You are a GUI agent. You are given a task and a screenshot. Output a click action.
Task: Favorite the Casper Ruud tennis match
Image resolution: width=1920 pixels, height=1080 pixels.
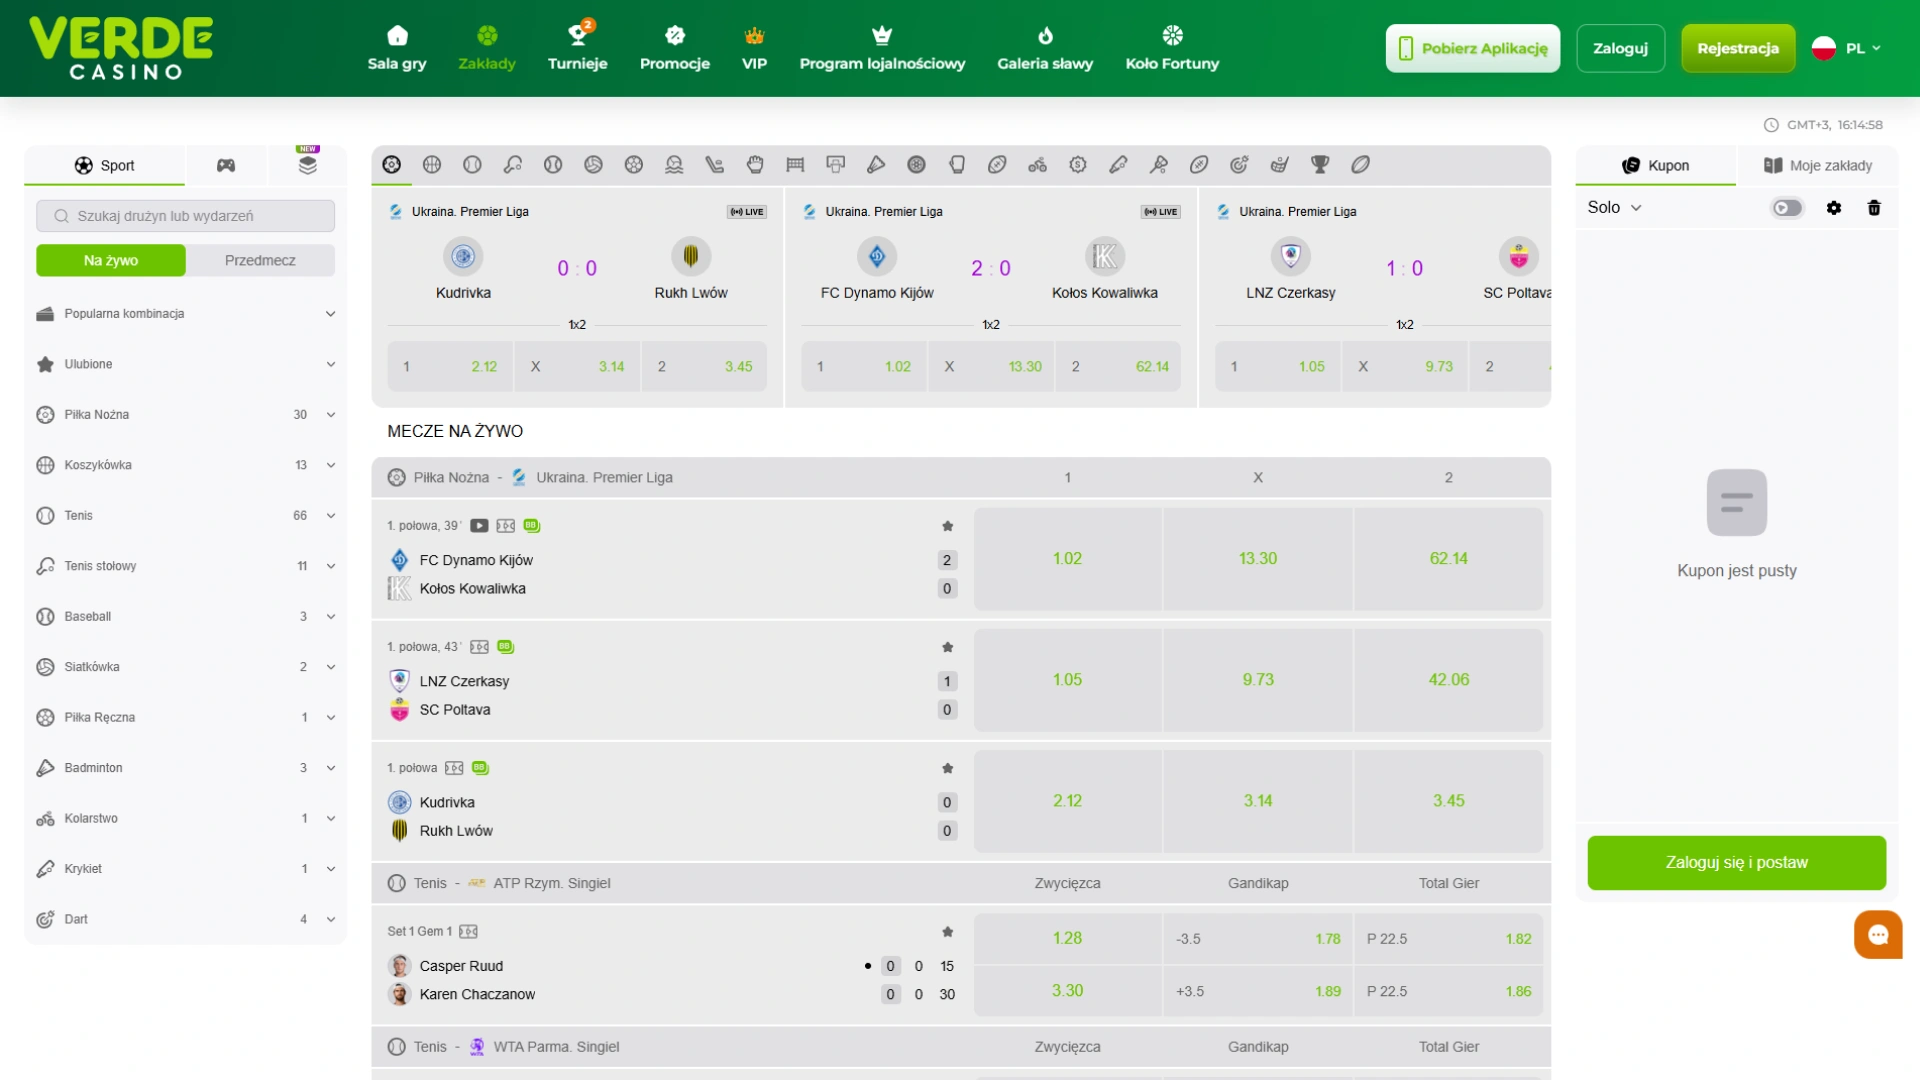(947, 932)
